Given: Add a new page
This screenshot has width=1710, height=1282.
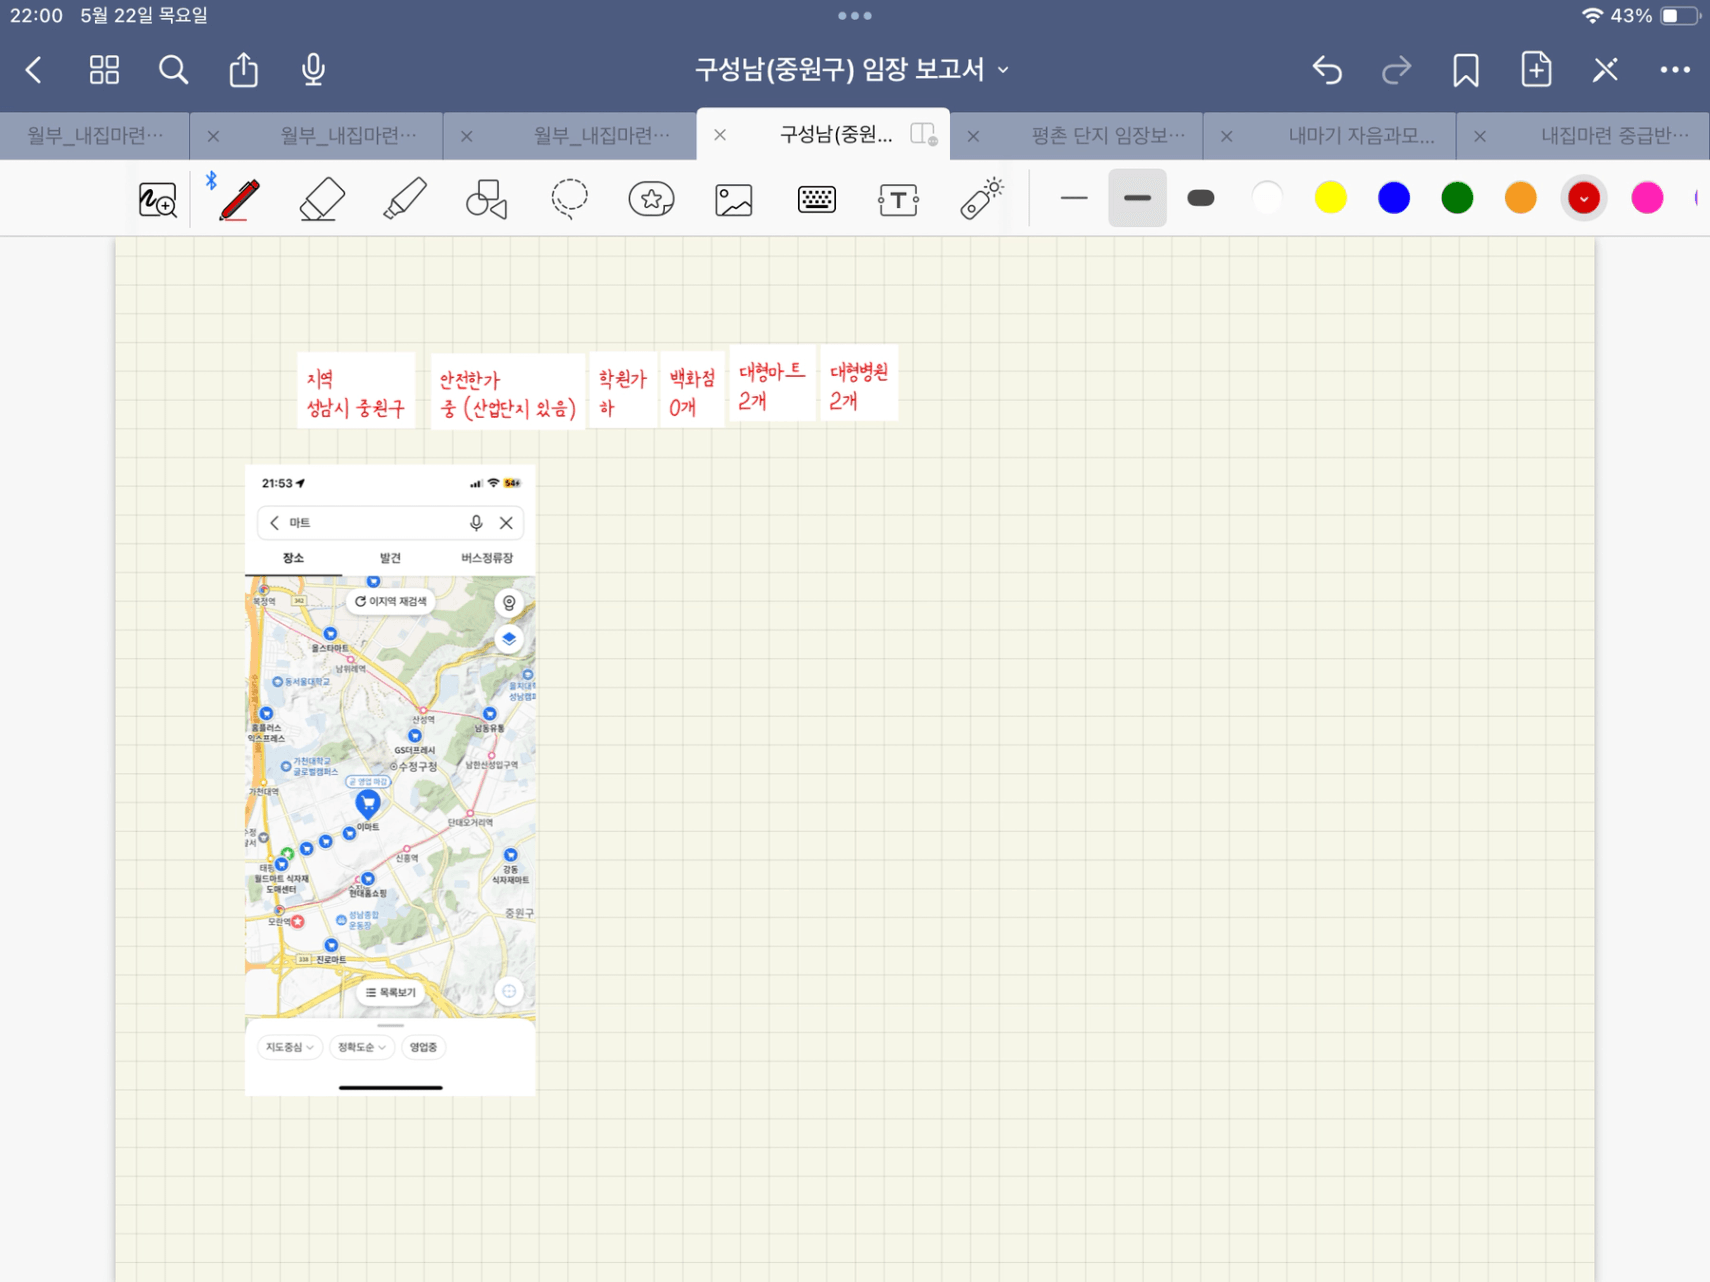Looking at the screenshot, I should click(1536, 69).
